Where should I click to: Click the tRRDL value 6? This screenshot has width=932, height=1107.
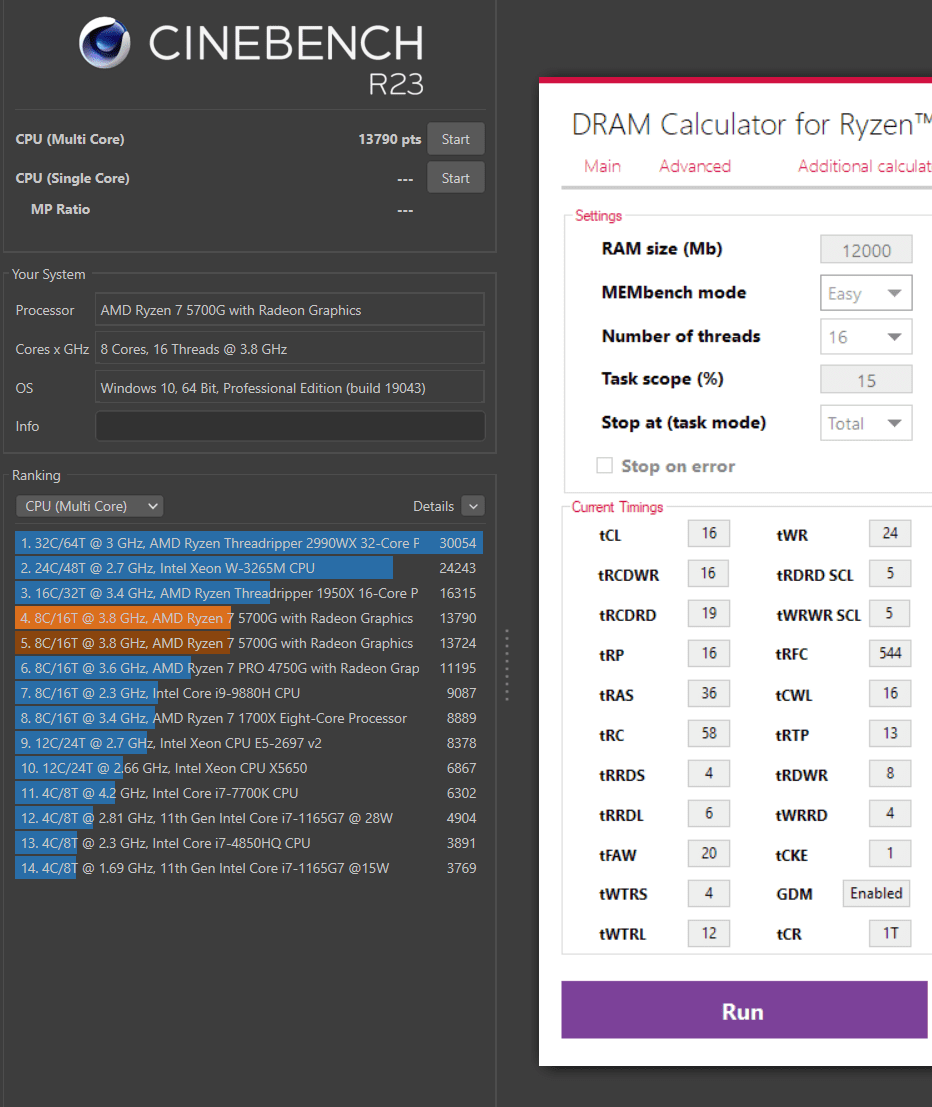[x=708, y=813]
